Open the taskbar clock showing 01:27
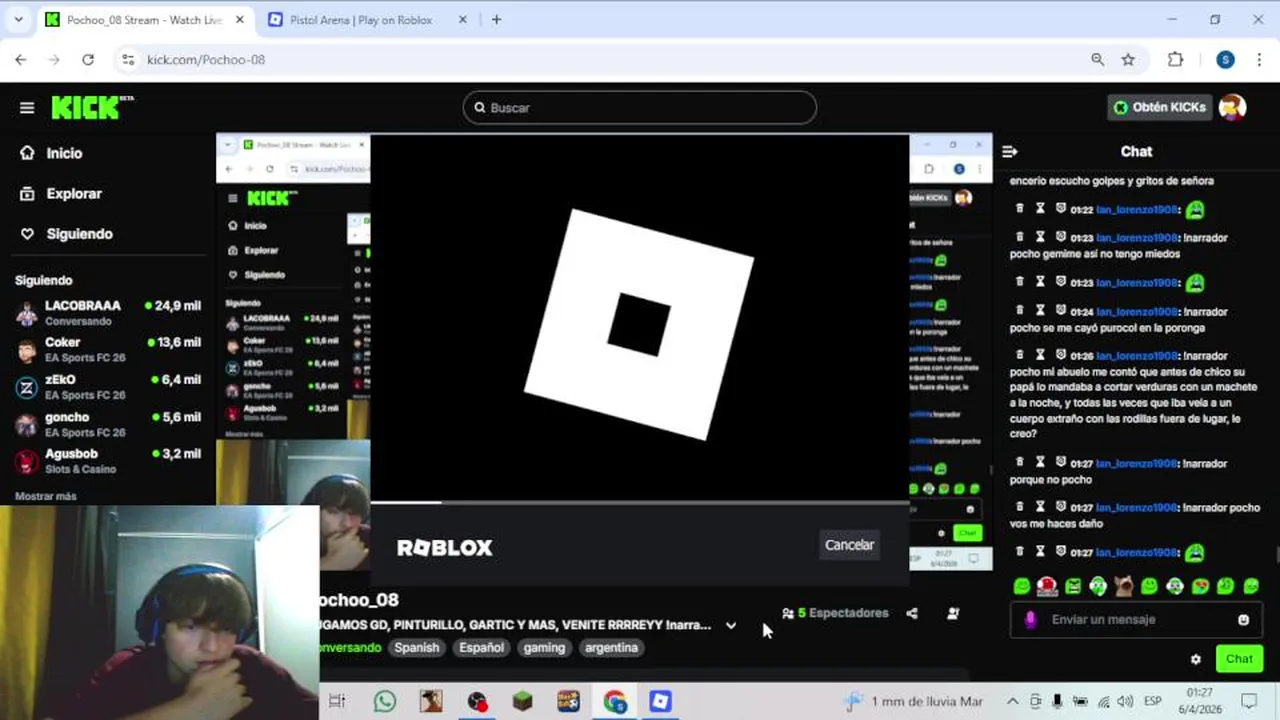1280x720 pixels. coord(1200,702)
